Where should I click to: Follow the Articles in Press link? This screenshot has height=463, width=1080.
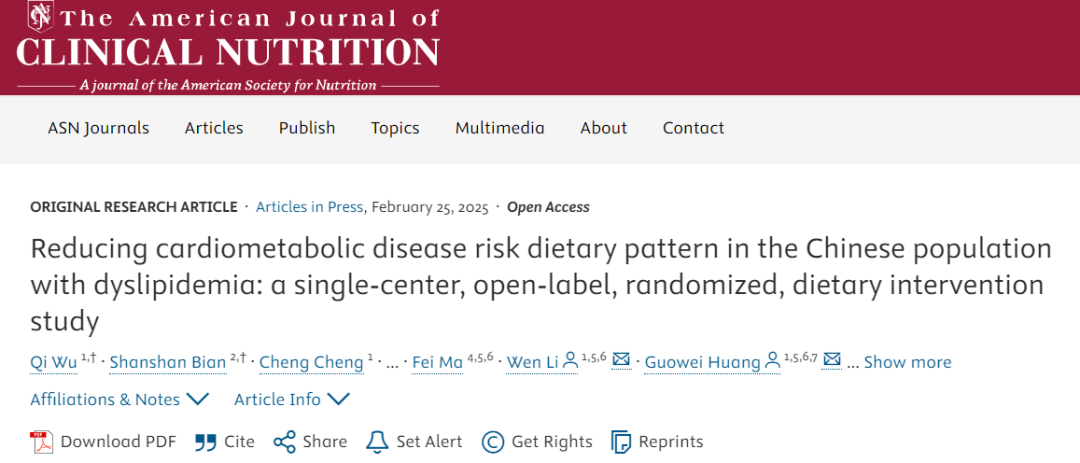[309, 207]
